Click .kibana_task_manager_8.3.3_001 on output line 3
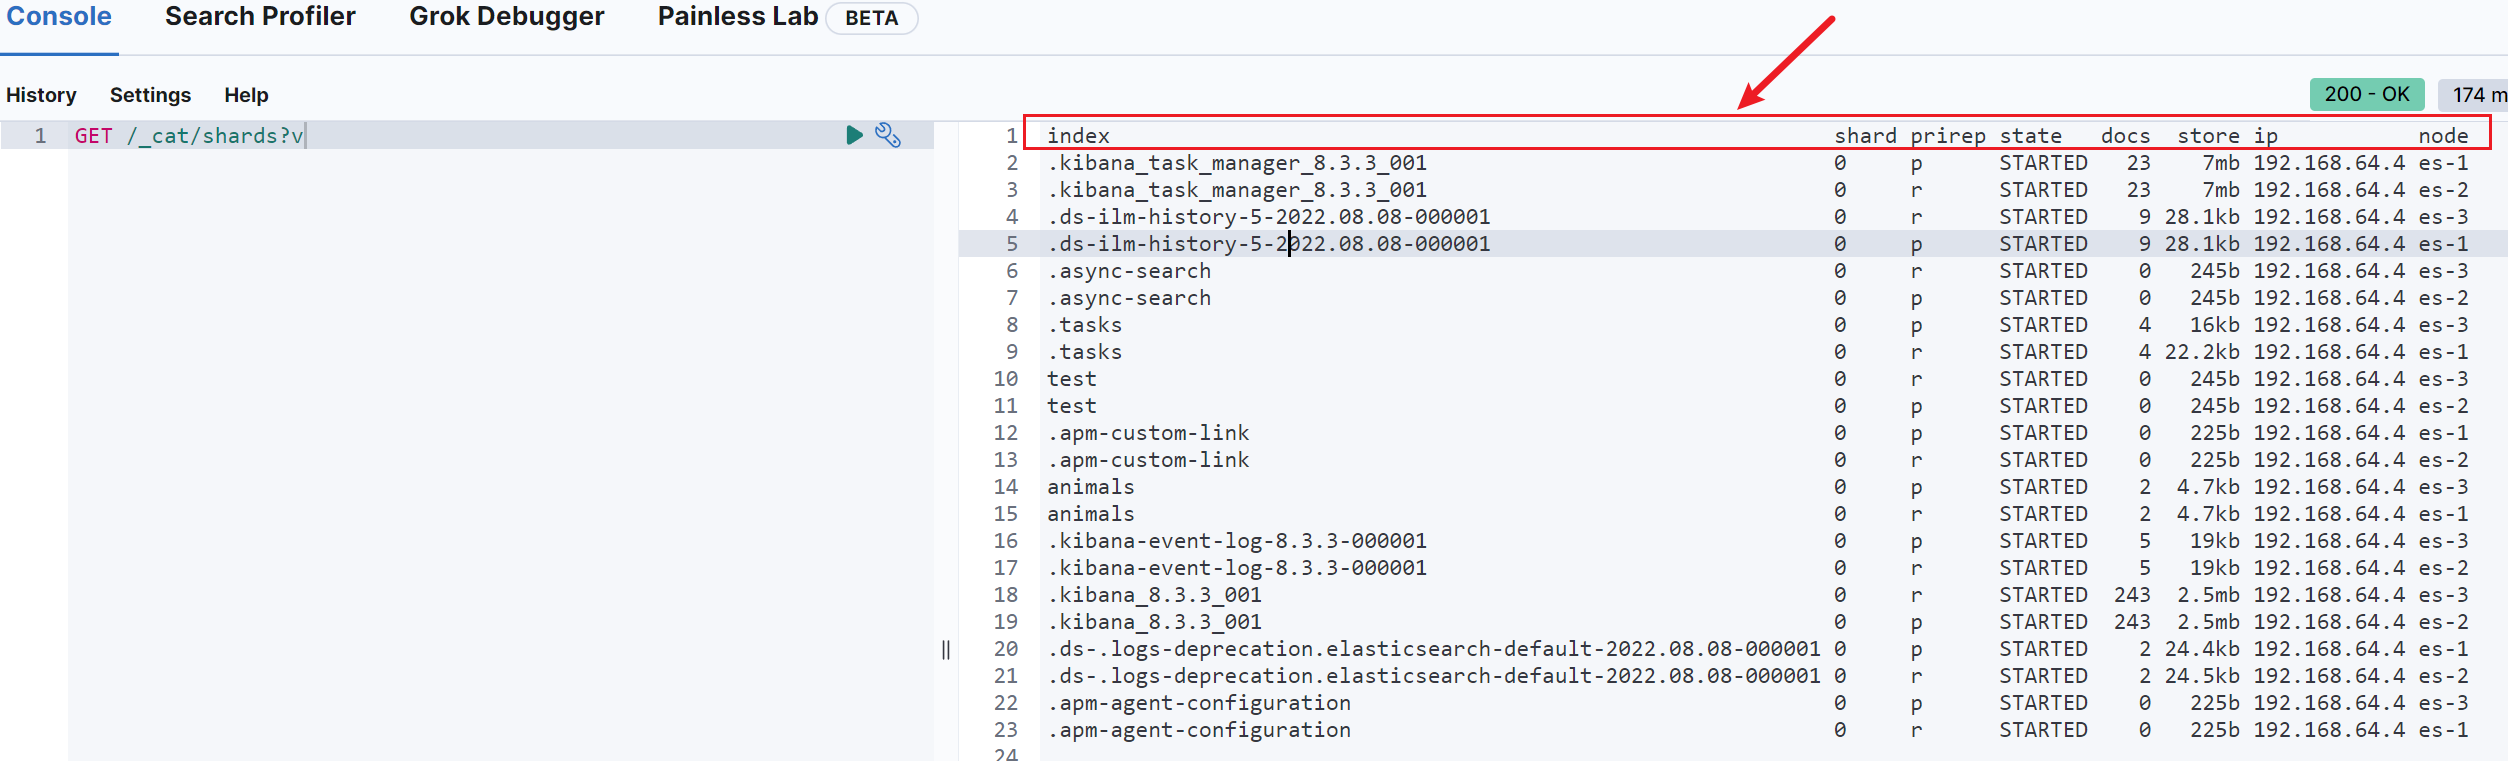Screen dimensions: 2508x761 1237,190
